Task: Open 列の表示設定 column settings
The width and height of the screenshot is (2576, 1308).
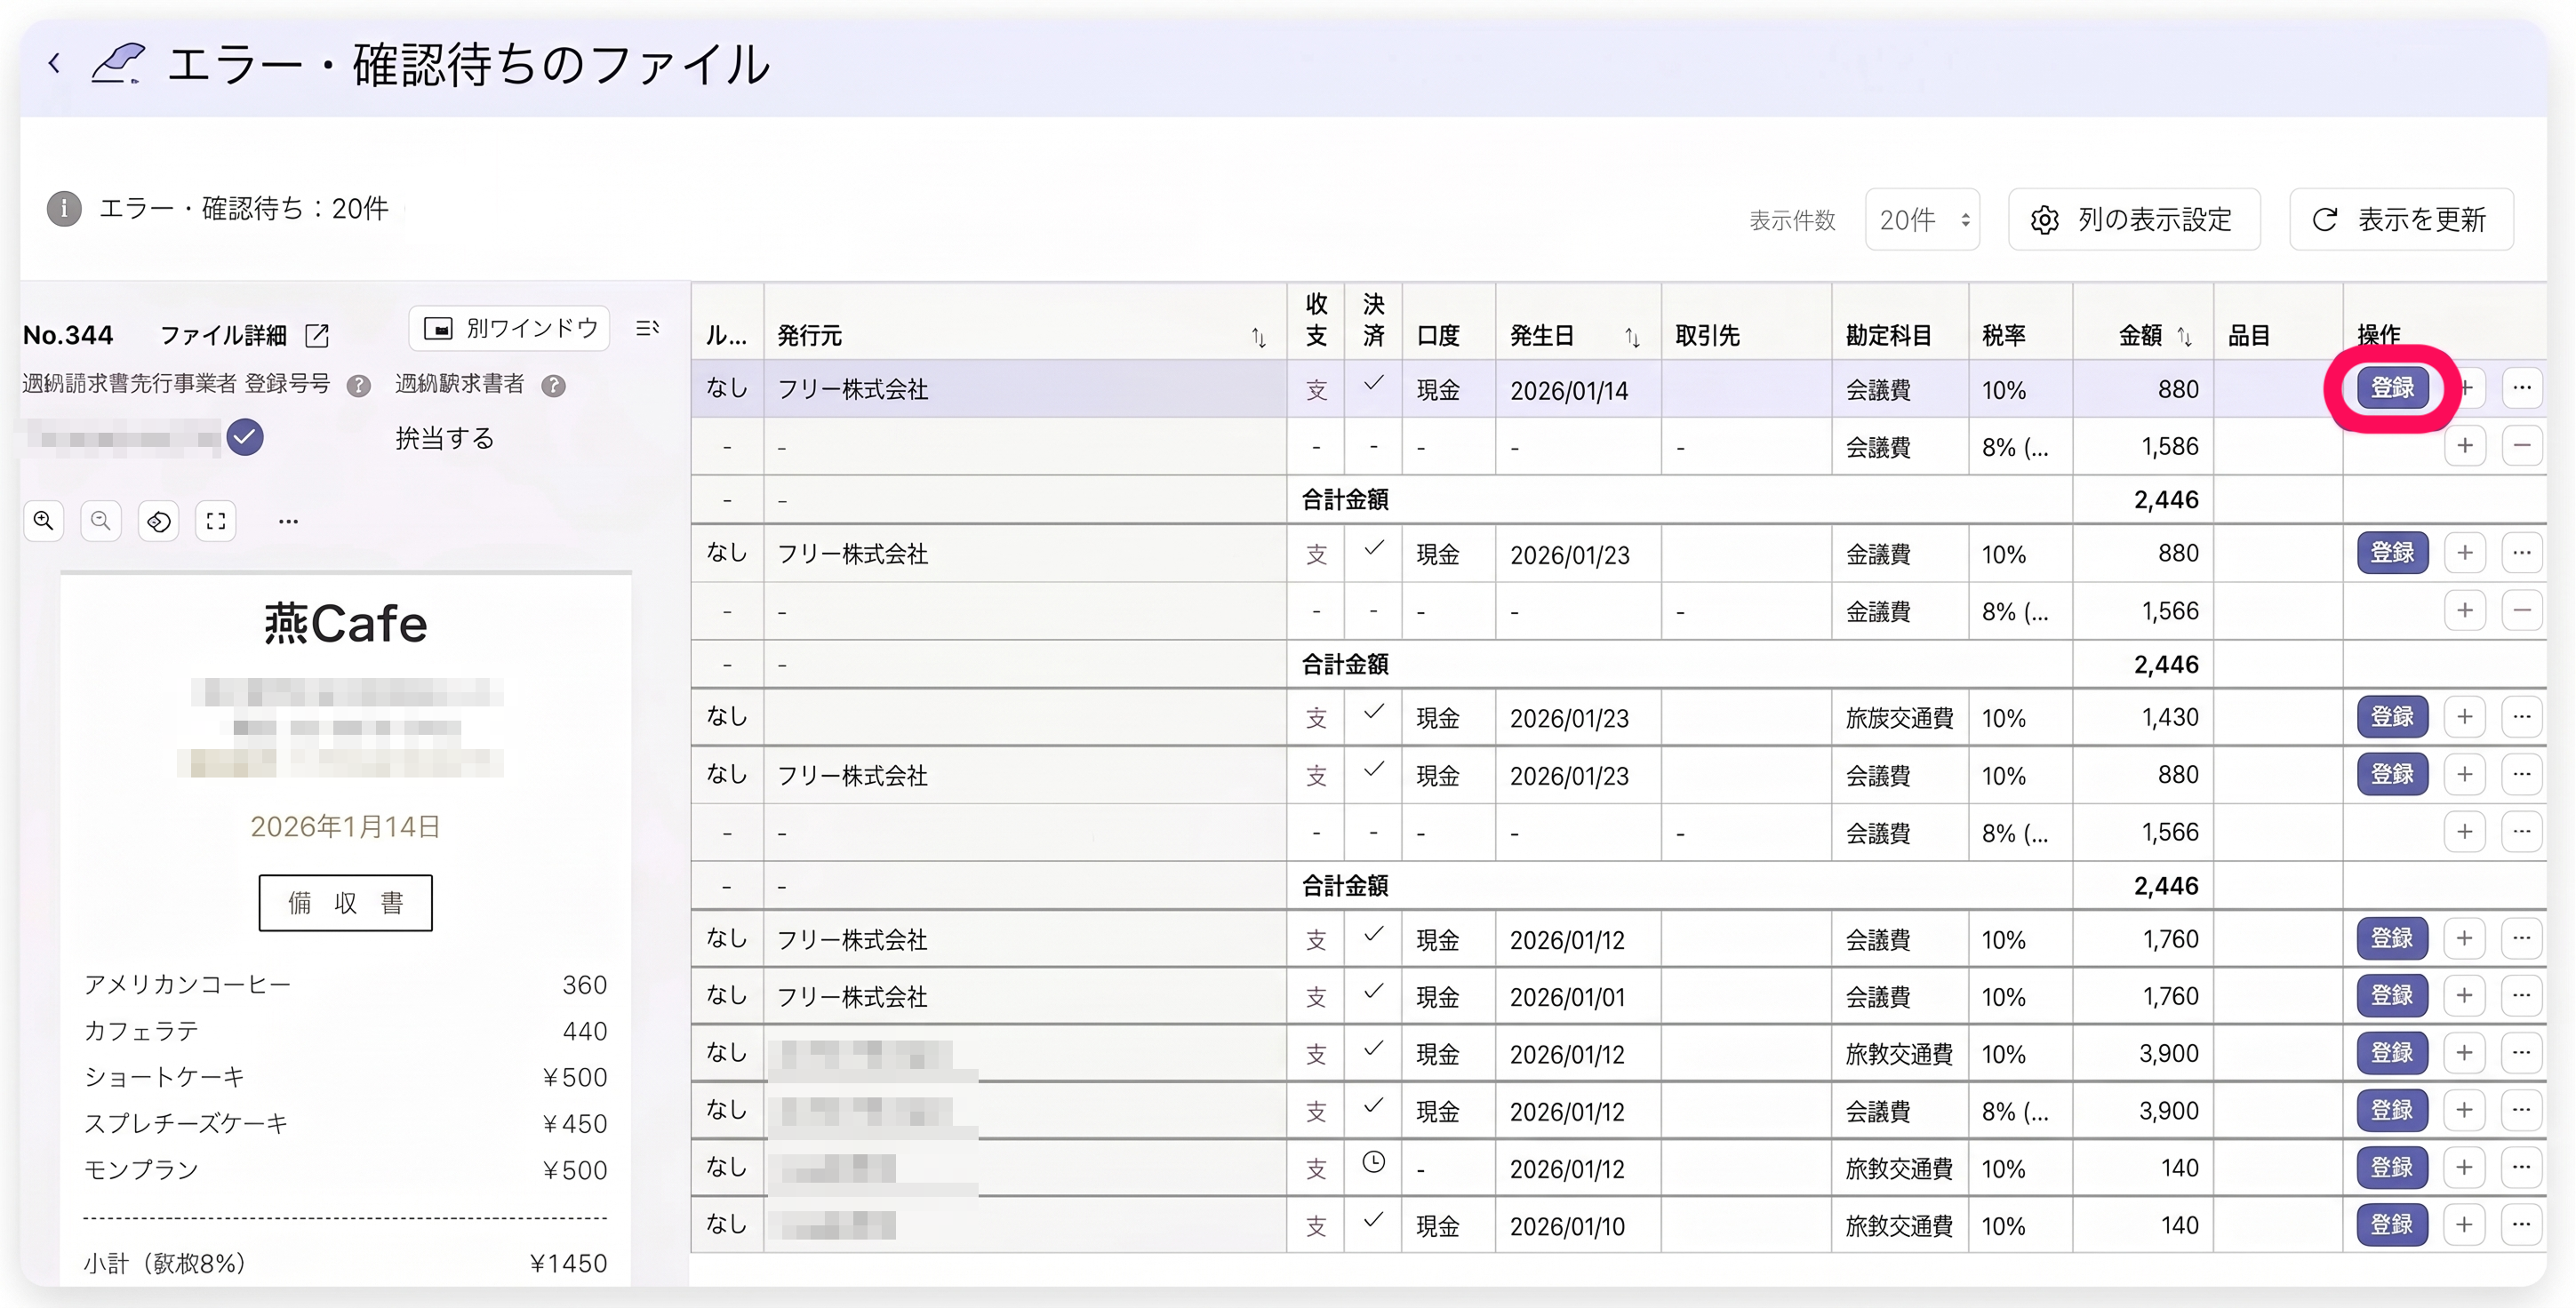Action: tap(2134, 219)
